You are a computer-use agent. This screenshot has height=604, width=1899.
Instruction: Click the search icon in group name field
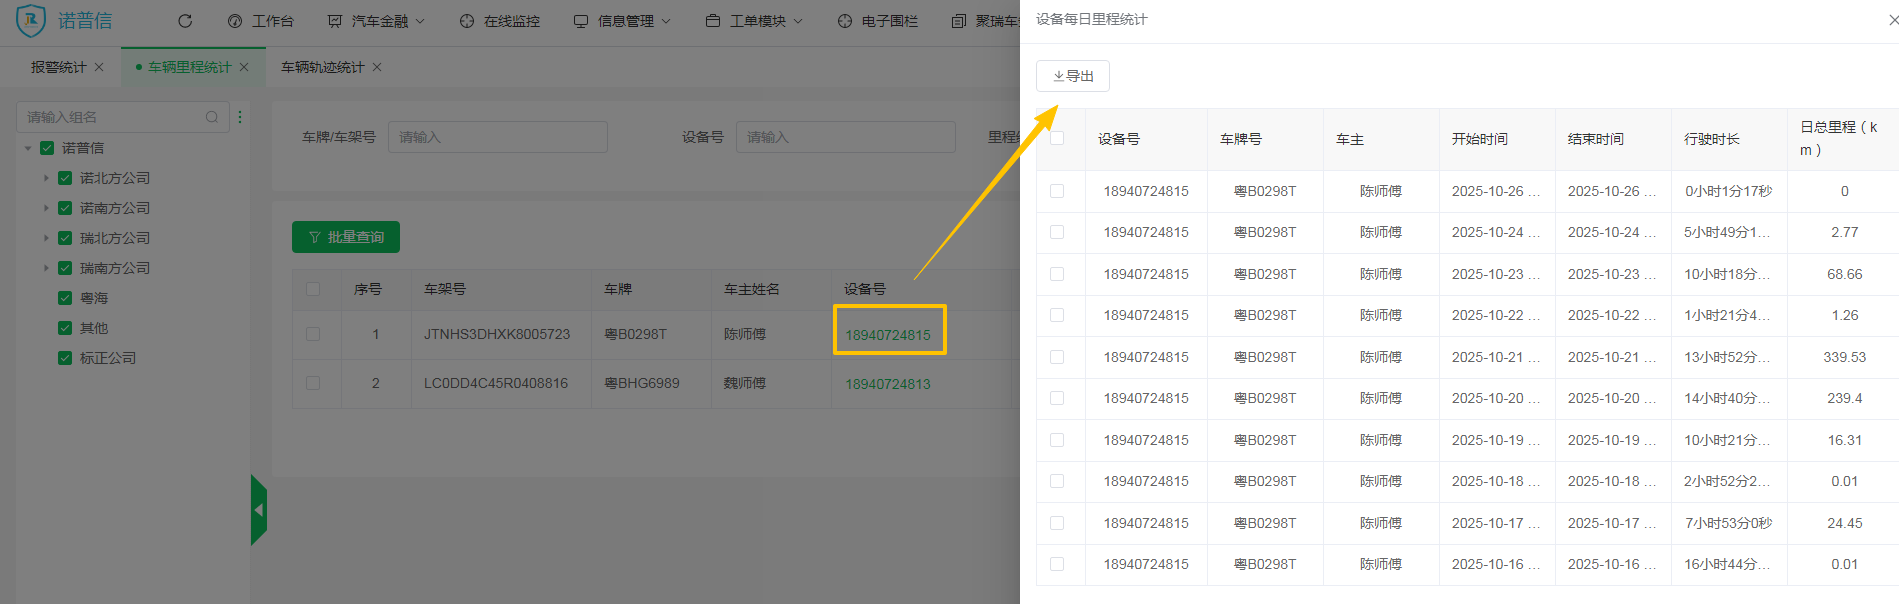pyautogui.click(x=212, y=117)
